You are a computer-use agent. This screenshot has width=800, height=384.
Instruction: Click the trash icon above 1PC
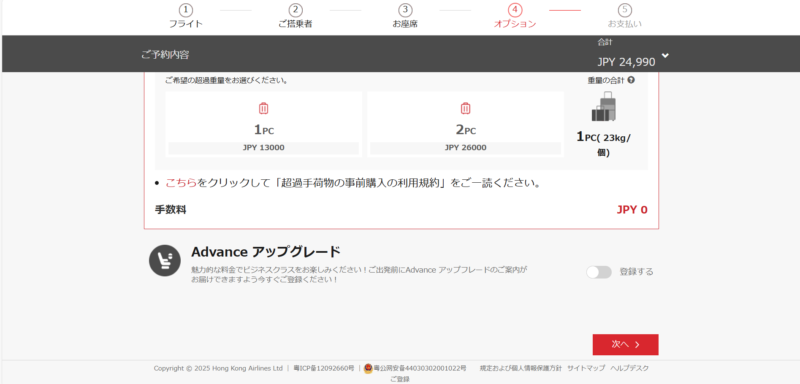click(x=263, y=108)
